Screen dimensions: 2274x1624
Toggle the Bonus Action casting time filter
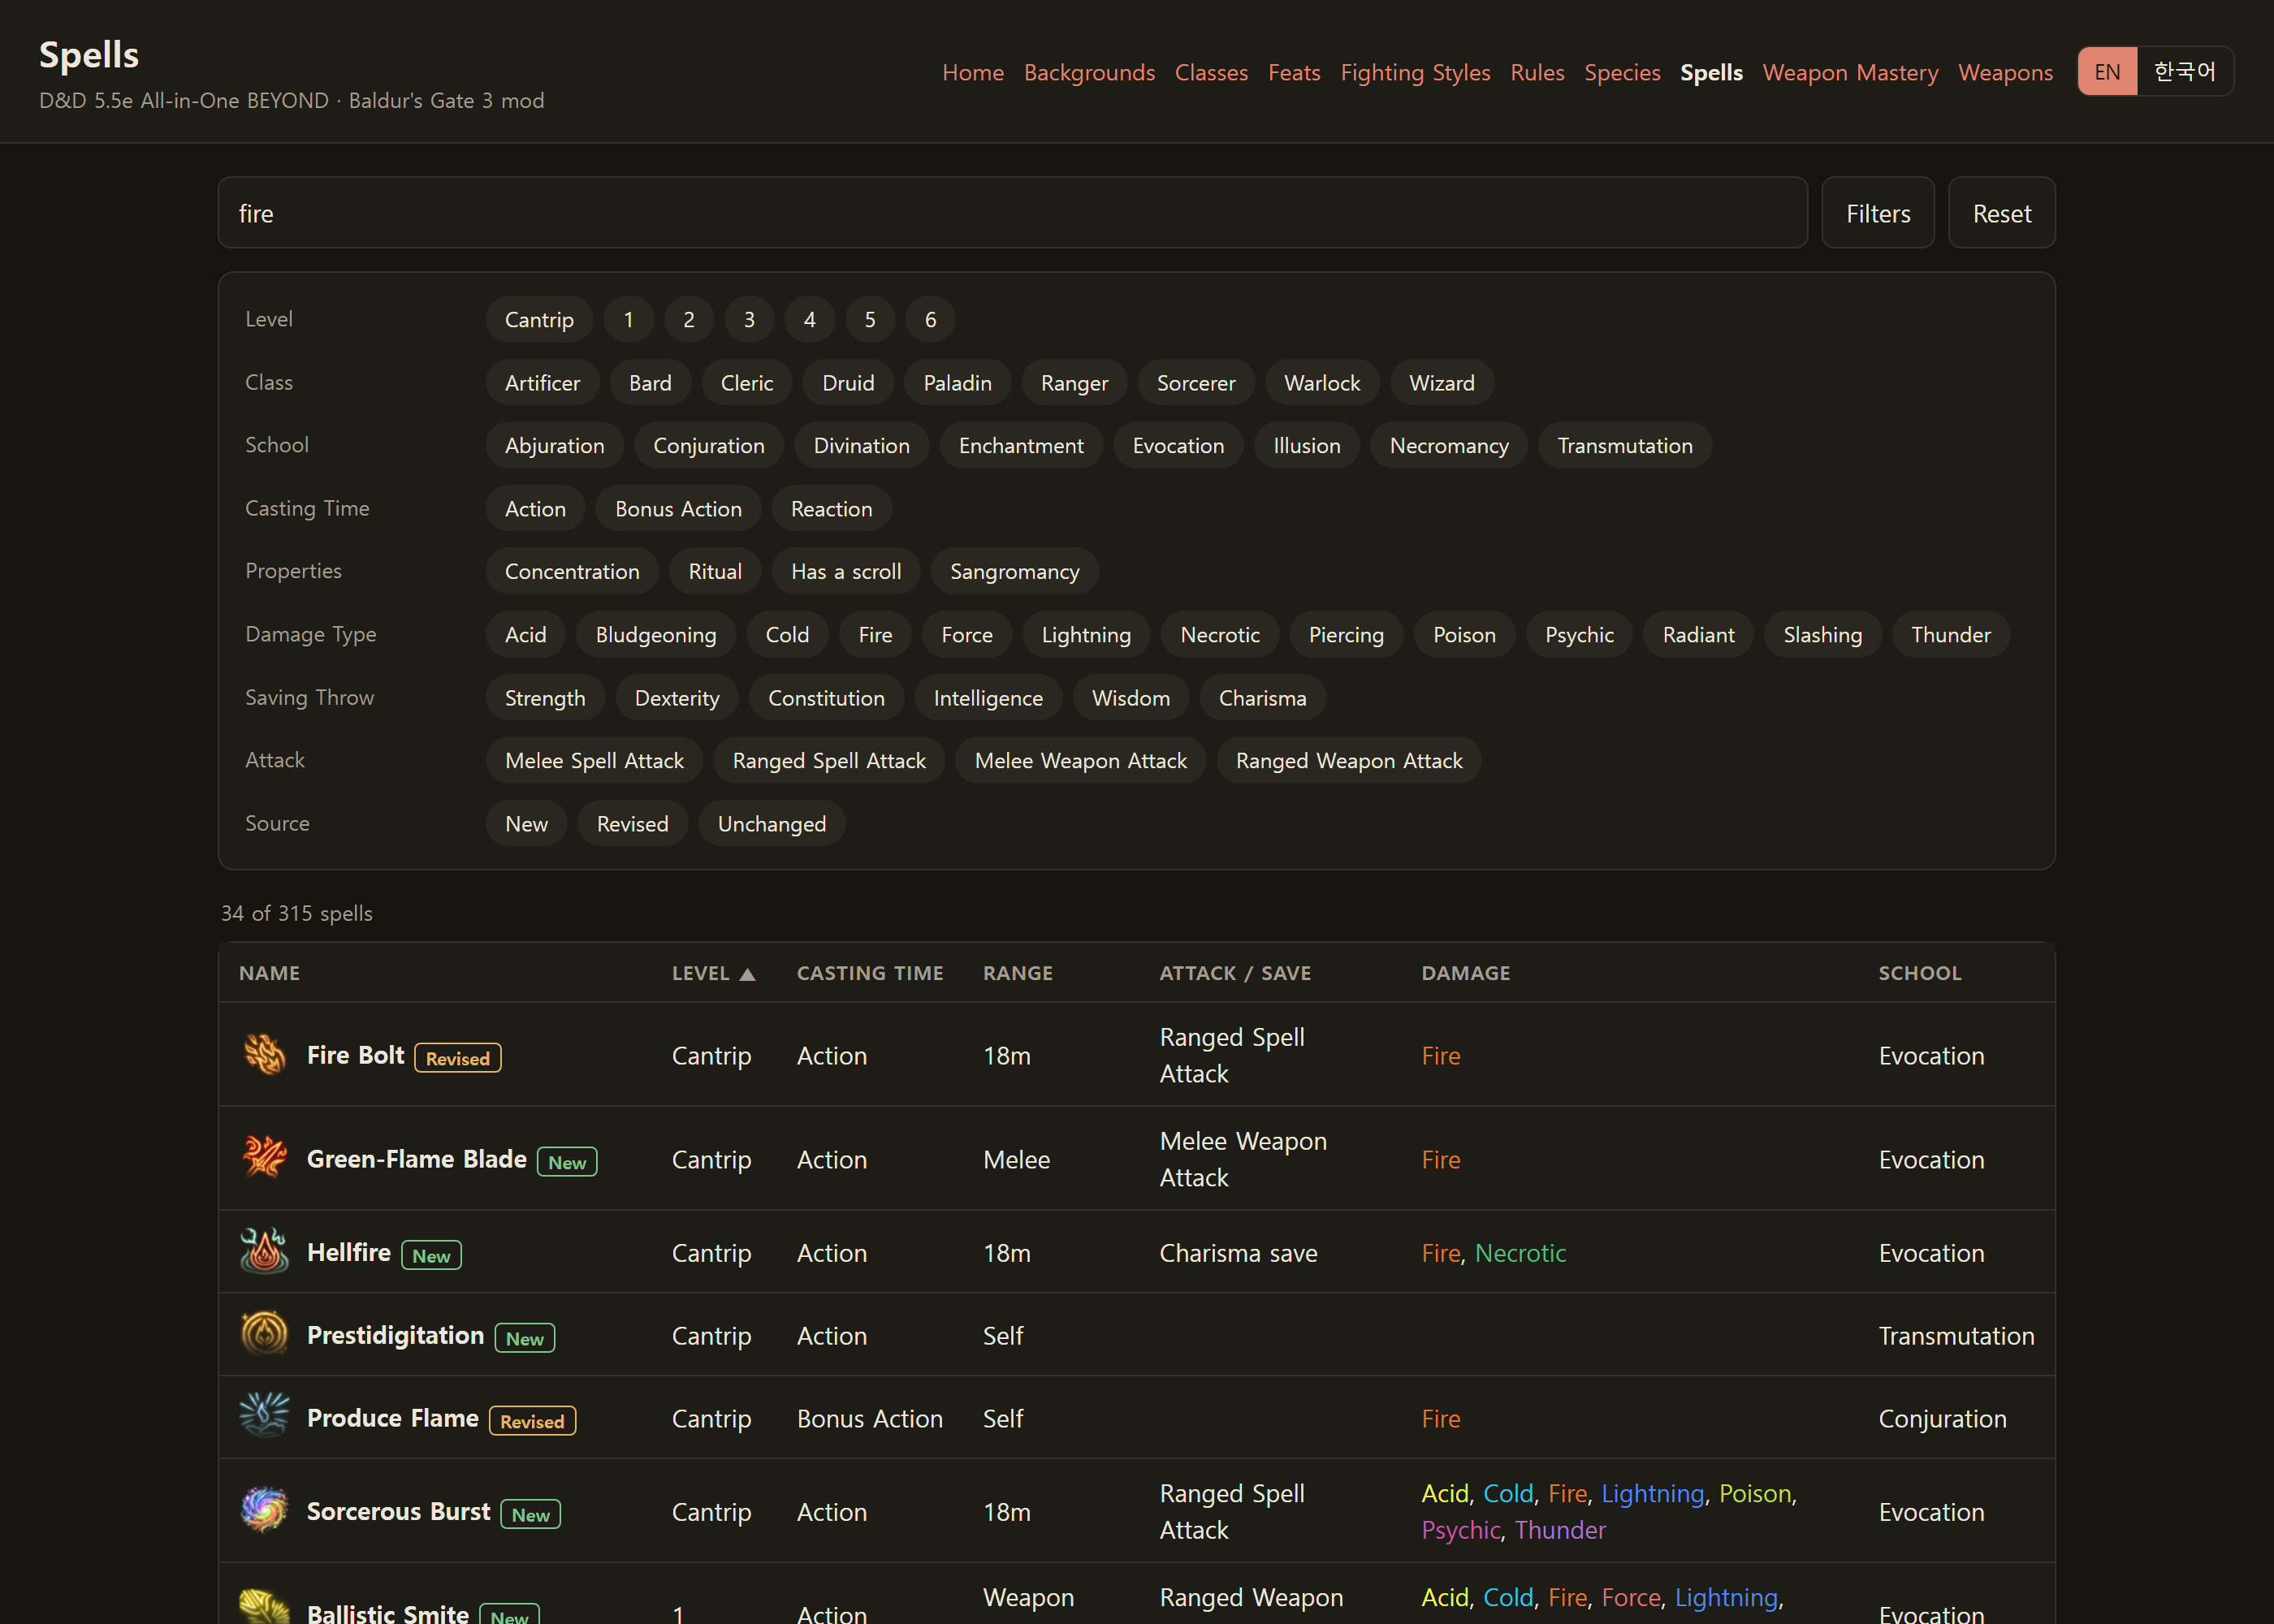(x=678, y=509)
